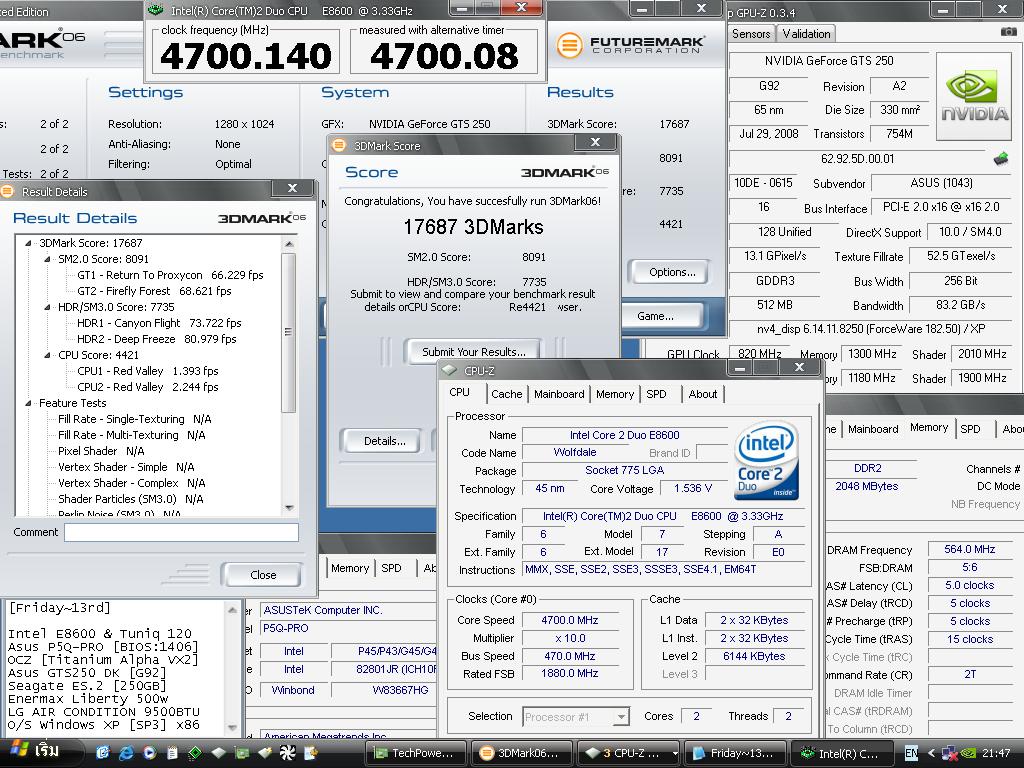Collapse the CPU Score tree node

(x=48, y=355)
